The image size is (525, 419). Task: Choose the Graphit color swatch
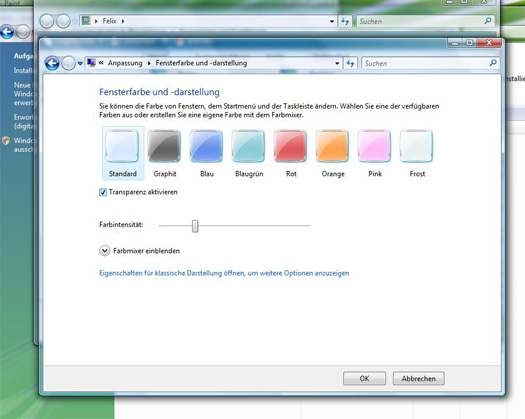[164, 153]
